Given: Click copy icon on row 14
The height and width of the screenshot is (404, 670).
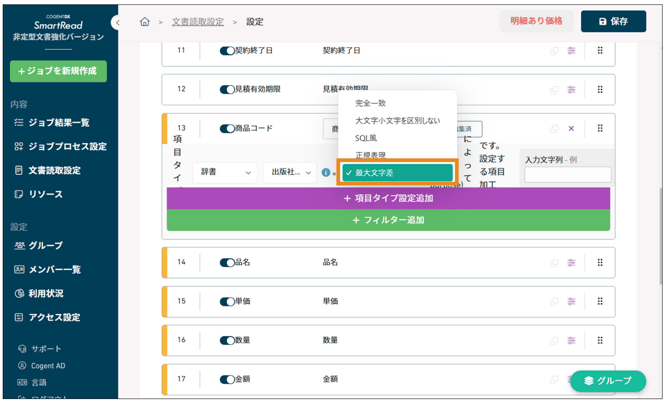Looking at the screenshot, I should point(554,263).
